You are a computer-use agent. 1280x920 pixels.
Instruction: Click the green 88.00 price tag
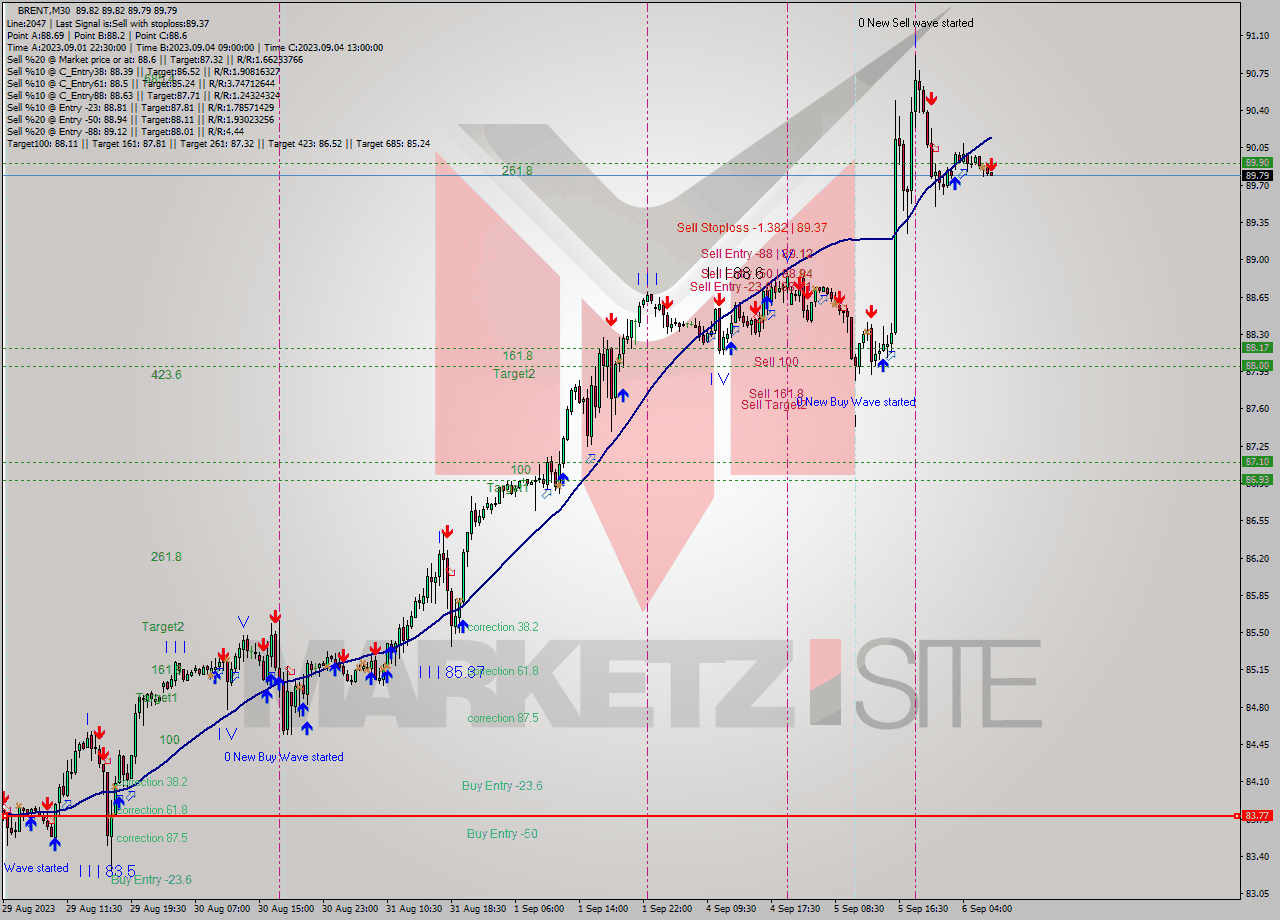[x=1257, y=366]
